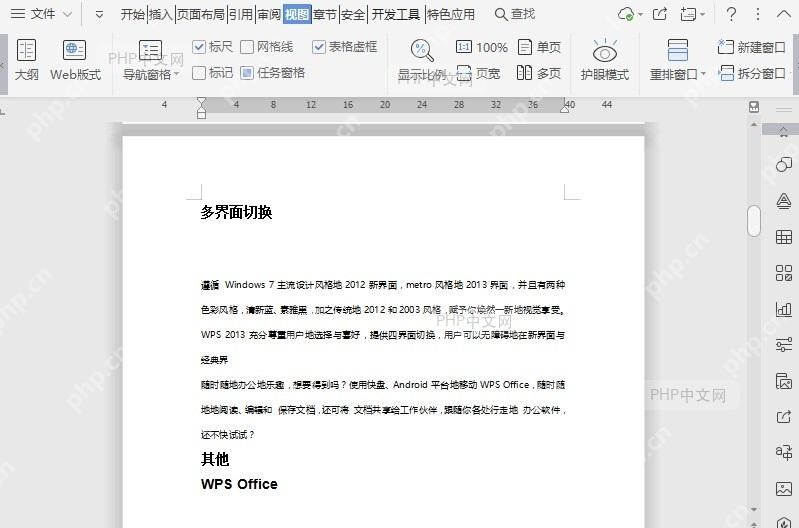Open the 显示比例 zoom dialog
Screen dimensions: 799x528
(x=422, y=60)
